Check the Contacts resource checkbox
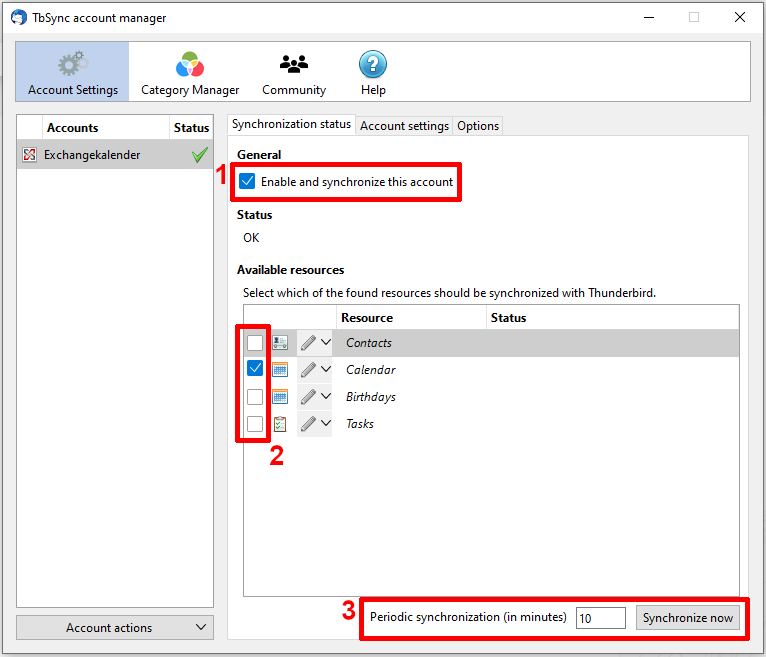This screenshot has width=766, height=657. pos(255,343)
